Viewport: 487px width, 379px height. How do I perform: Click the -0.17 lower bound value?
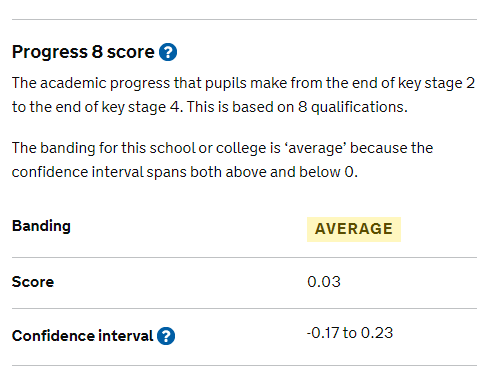323,333
